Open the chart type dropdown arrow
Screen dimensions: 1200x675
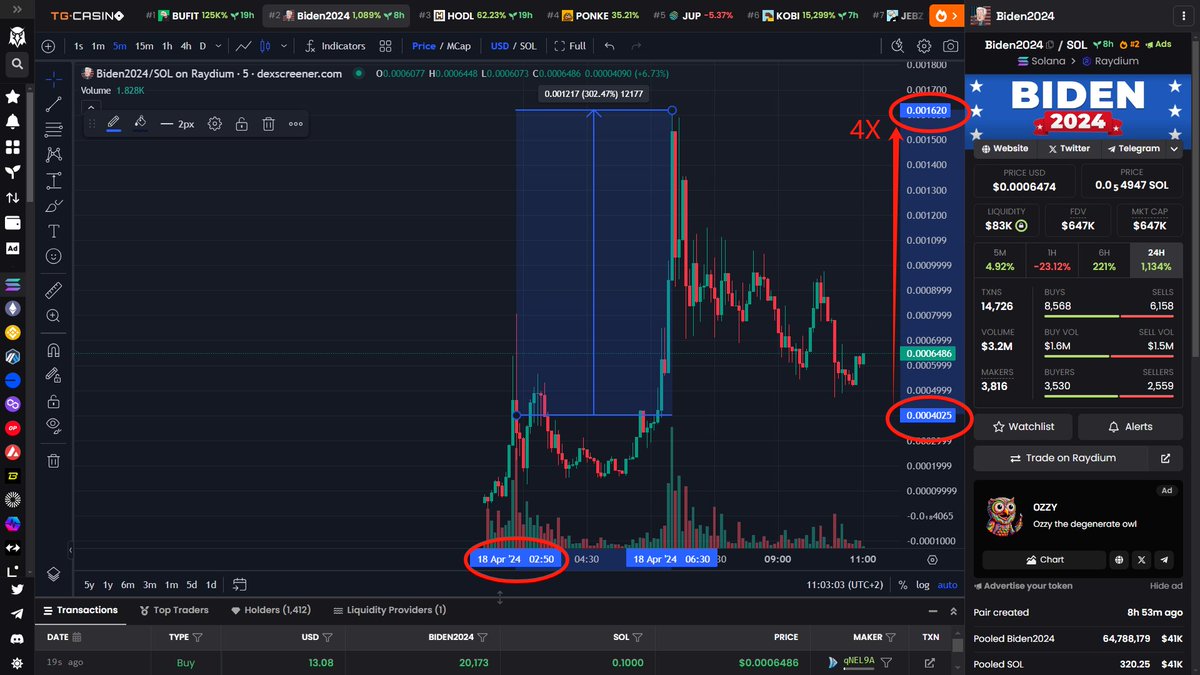pos(285,46)
